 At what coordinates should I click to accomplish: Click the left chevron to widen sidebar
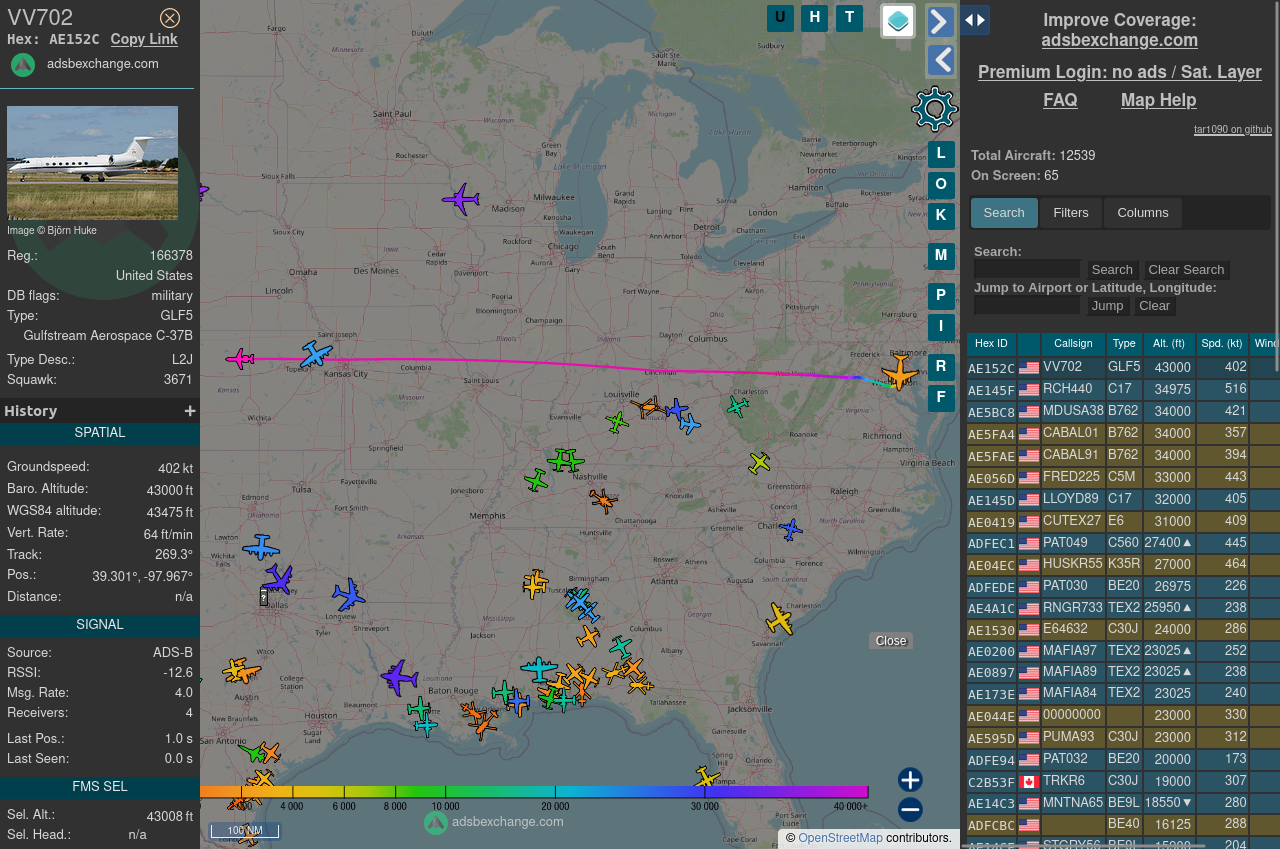click(941, 61)
